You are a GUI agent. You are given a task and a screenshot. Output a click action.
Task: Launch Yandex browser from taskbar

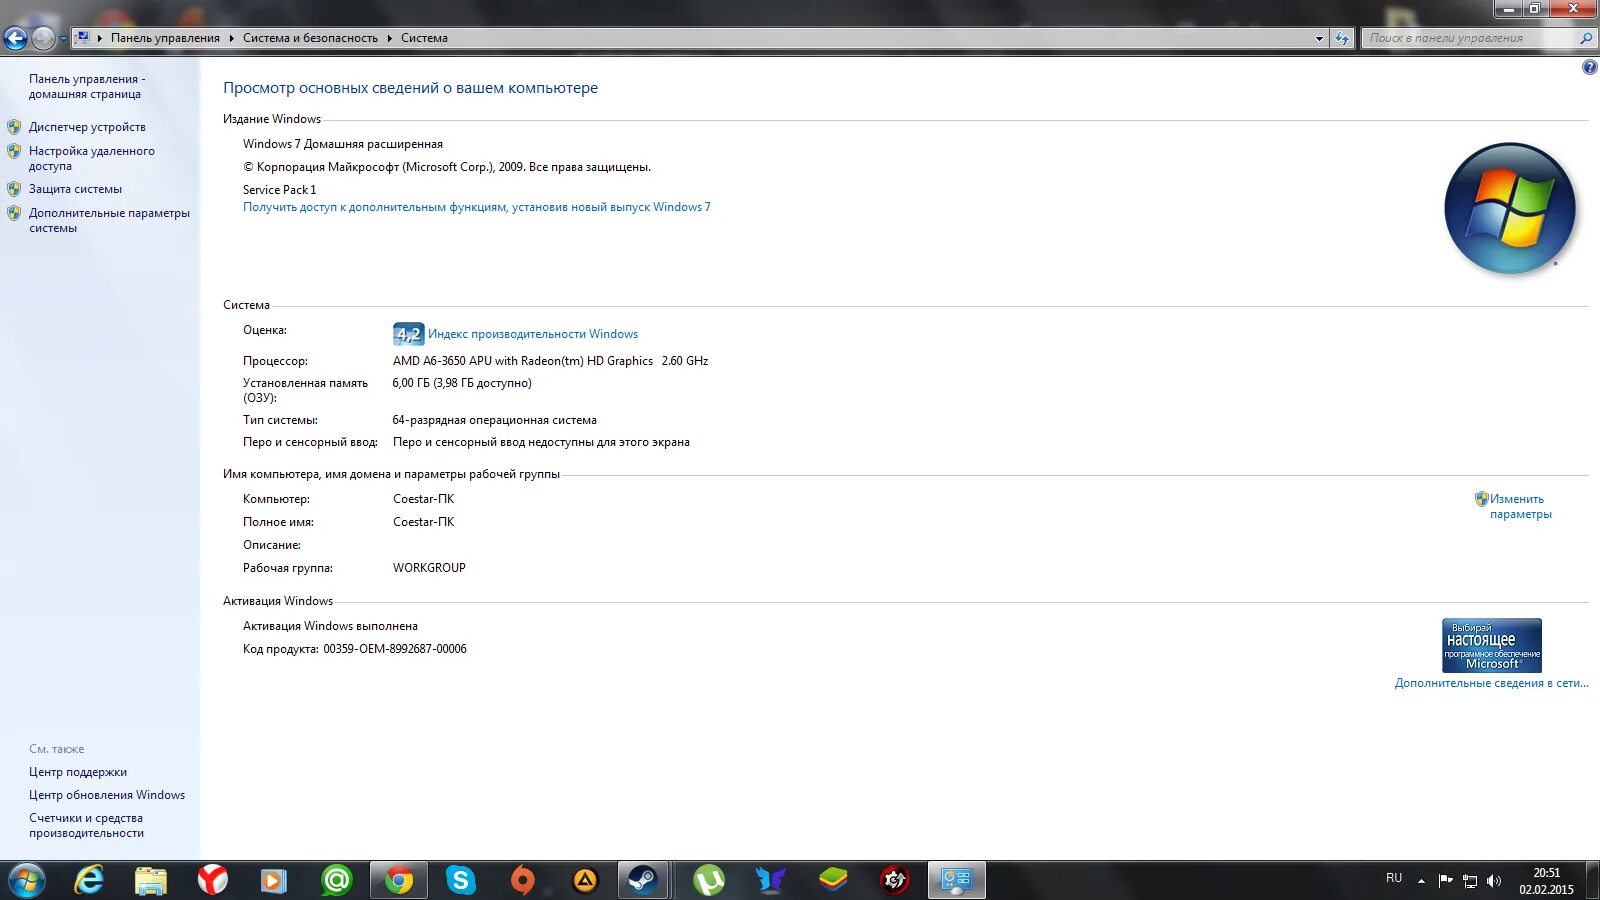[213, 880]
